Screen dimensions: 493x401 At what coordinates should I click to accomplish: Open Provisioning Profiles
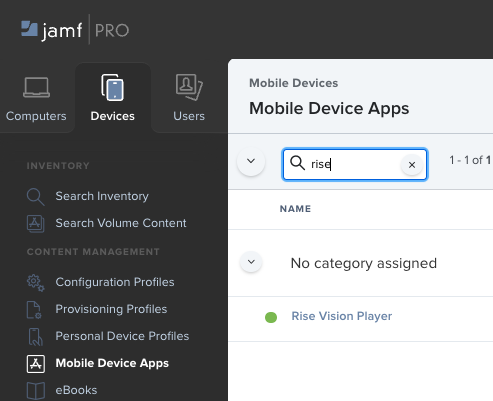tap(111, 309)
